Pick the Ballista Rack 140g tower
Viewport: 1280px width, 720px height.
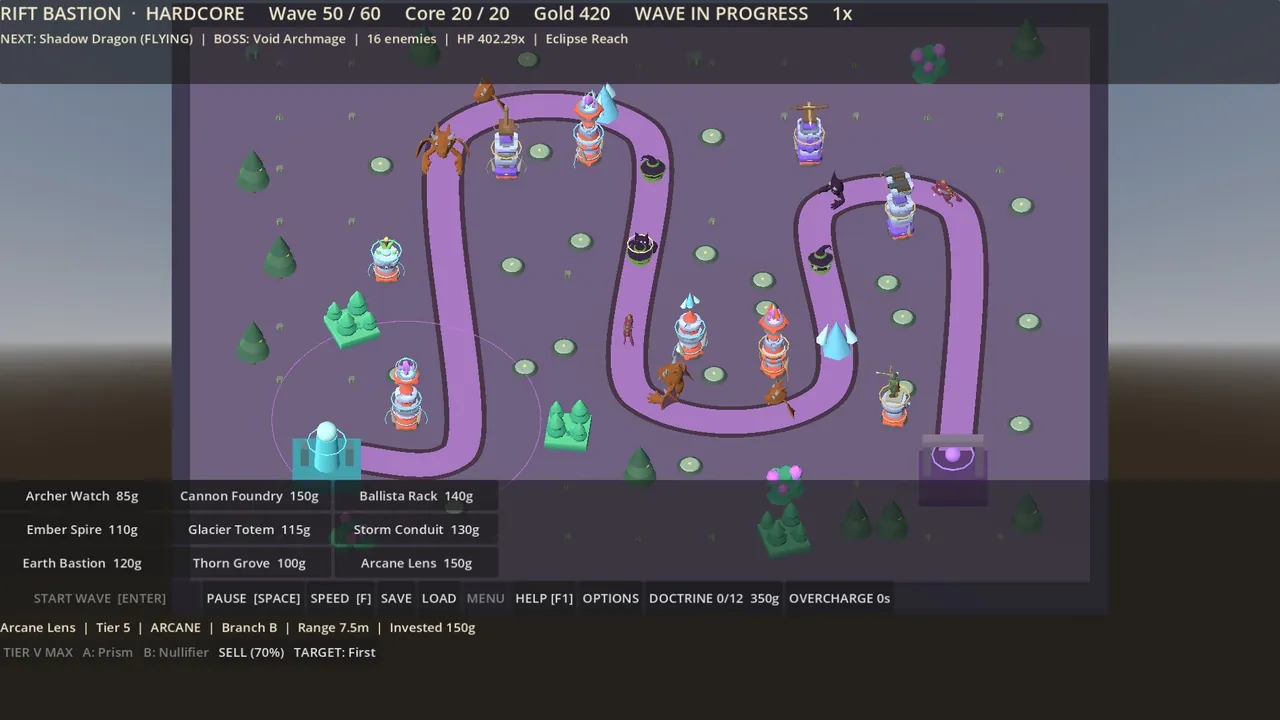[x=416, y=496]
